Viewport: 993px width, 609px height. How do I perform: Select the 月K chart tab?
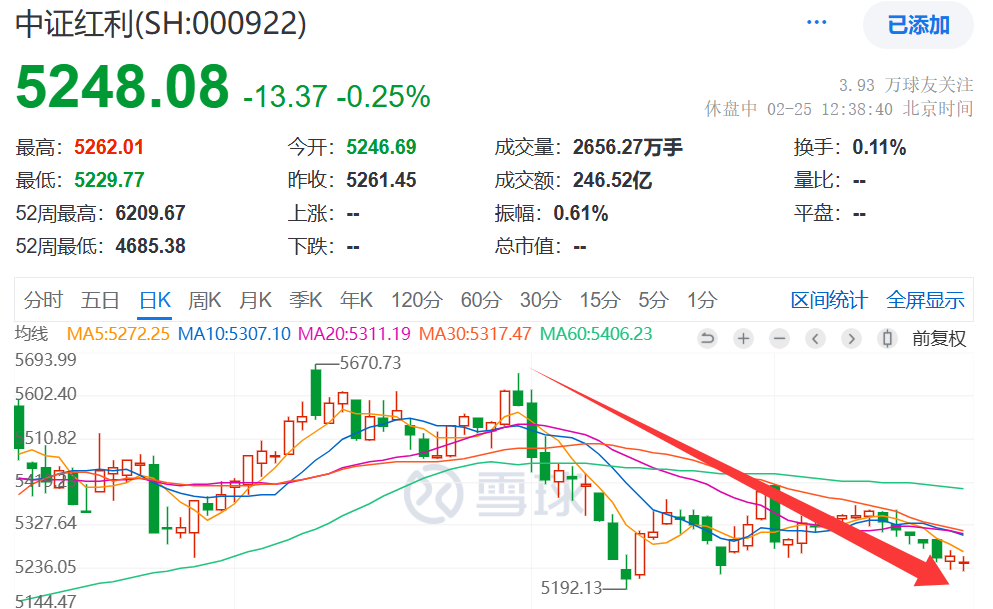point(255,299)
